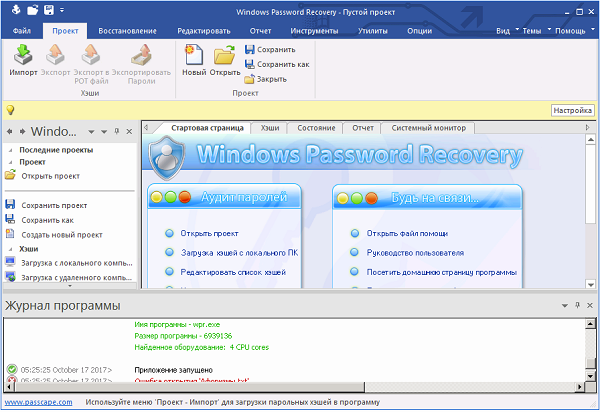
Task: Open the www.passcape.com link
Action: 38,402
